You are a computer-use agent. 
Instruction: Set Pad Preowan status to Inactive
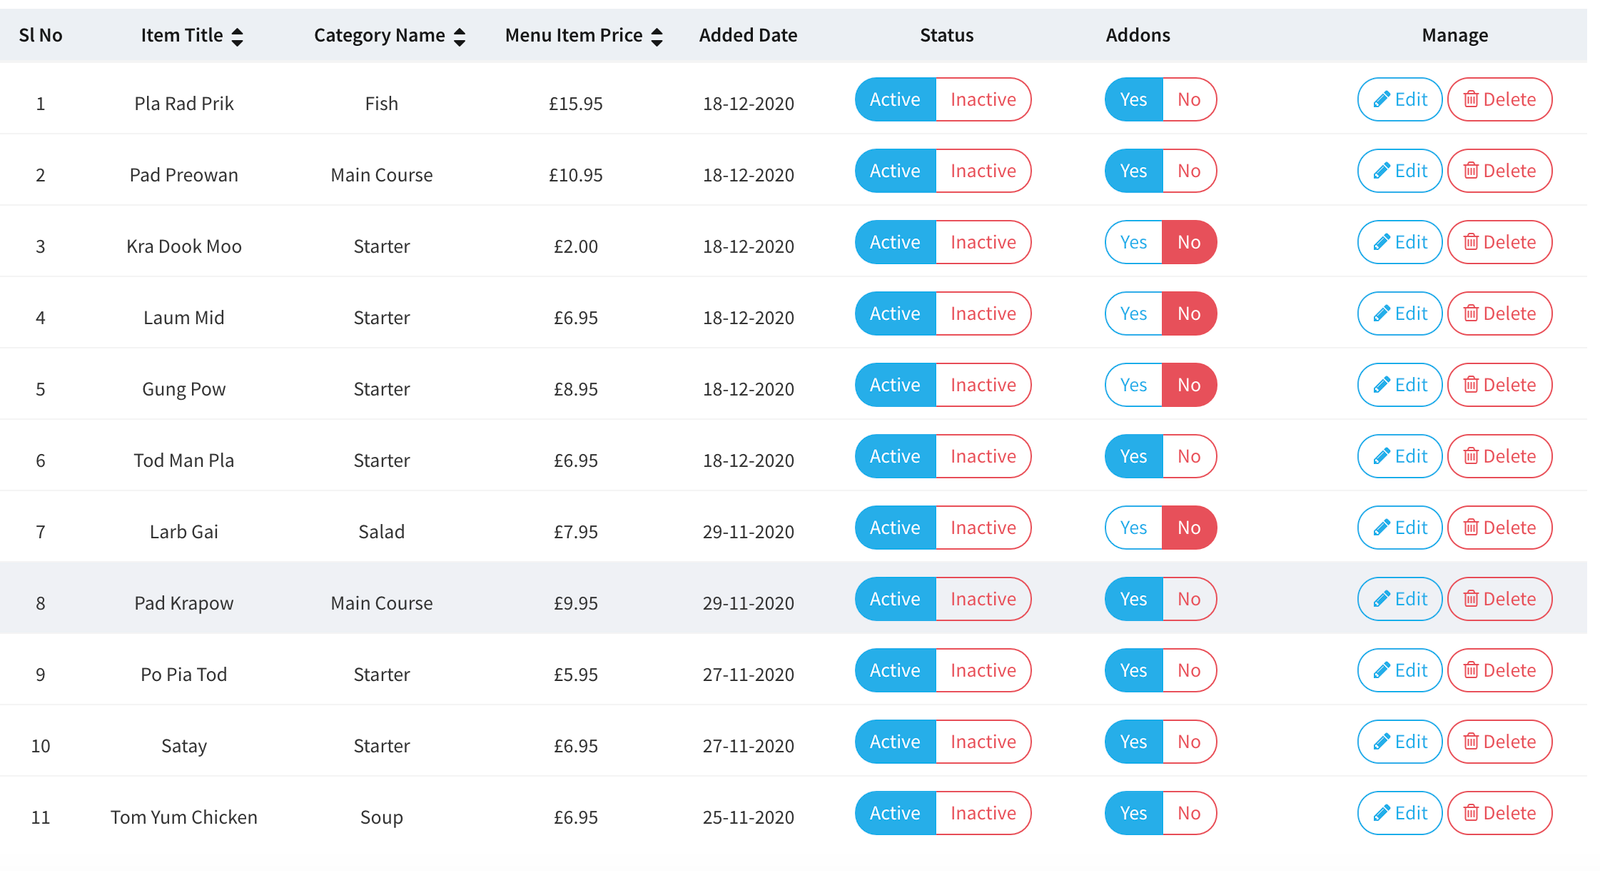983,171
